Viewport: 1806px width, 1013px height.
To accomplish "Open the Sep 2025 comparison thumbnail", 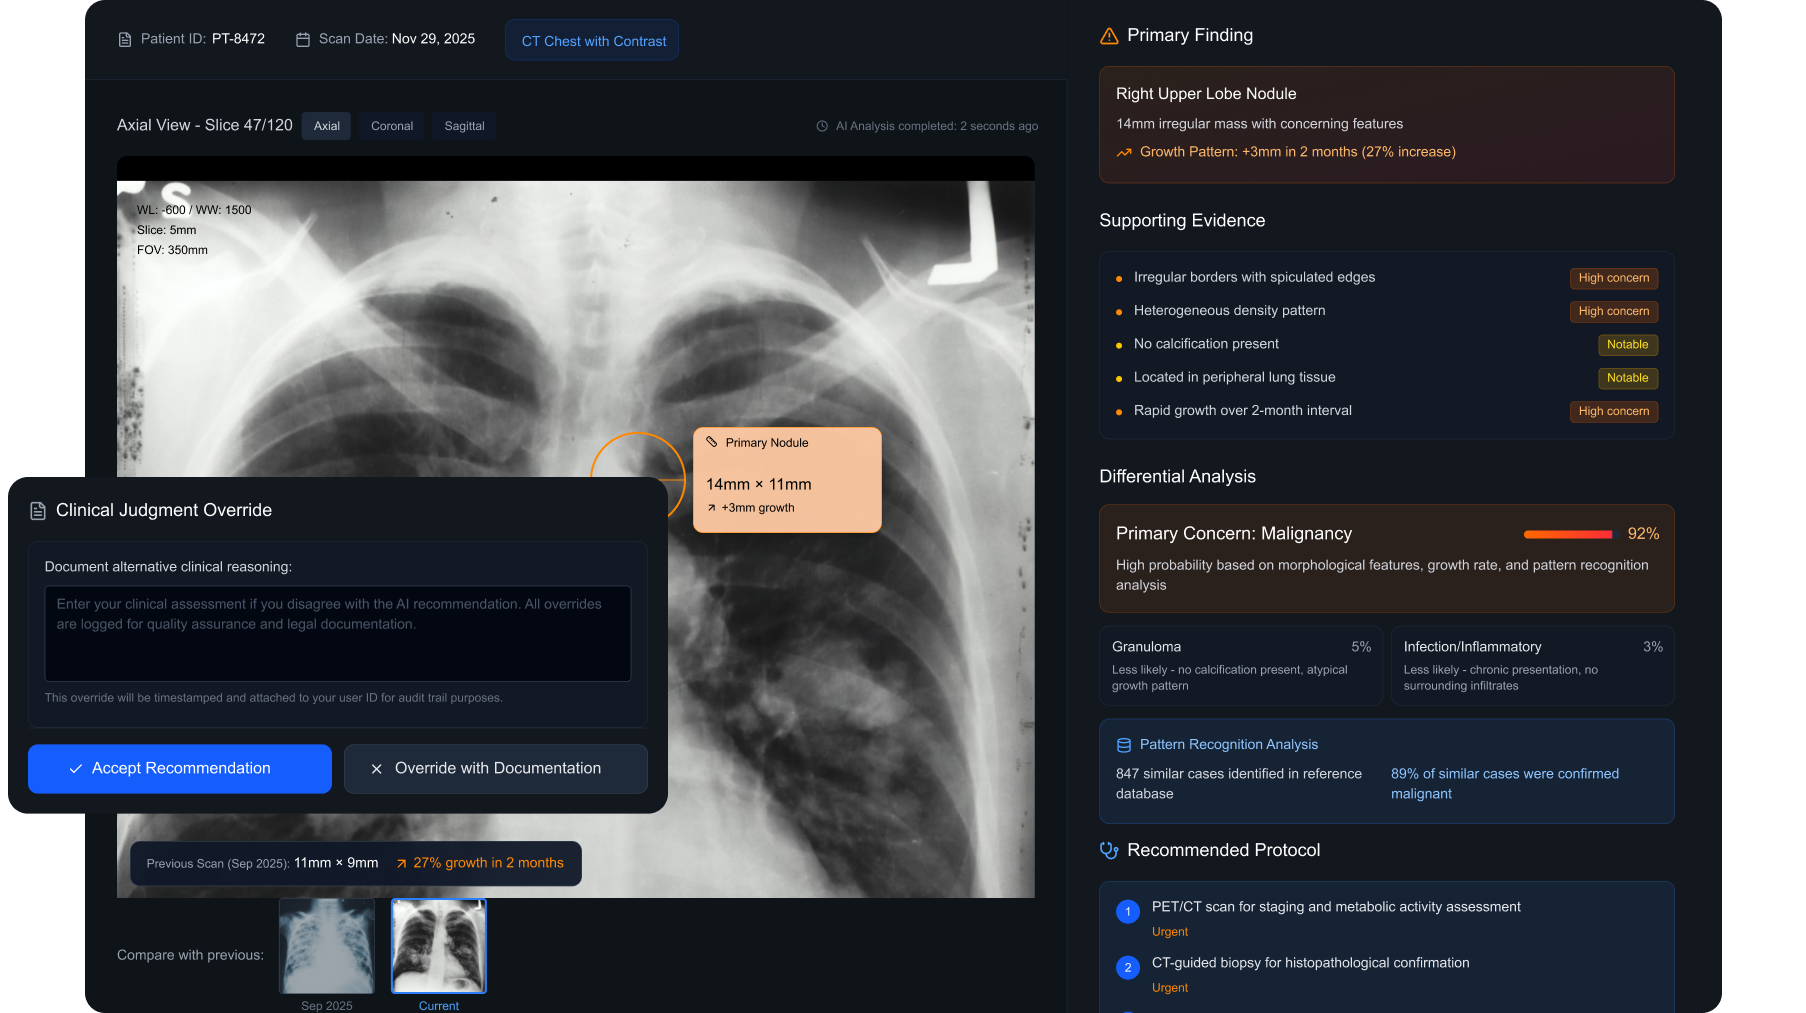I will pyautogui.click(x=327, y=946).
